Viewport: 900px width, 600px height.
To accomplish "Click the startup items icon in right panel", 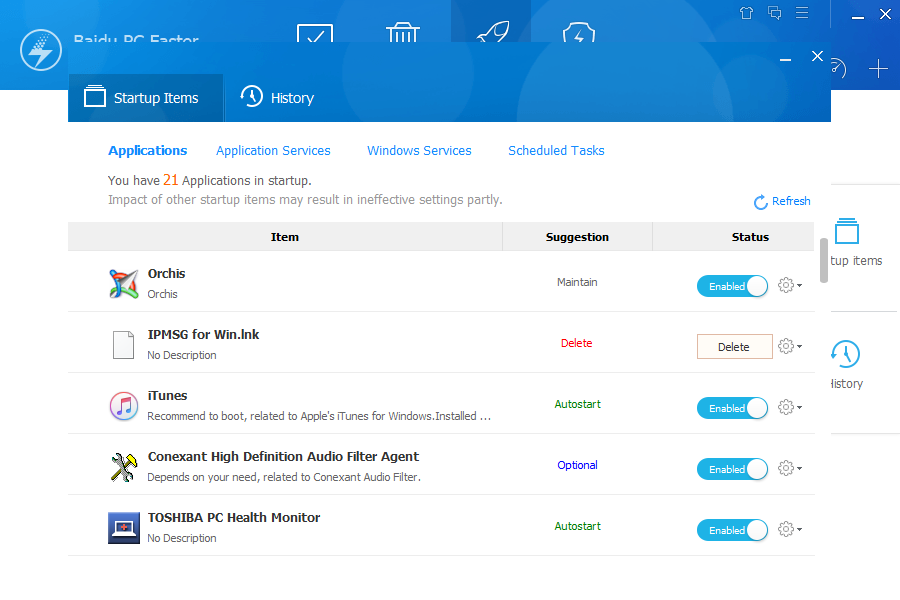I will pyautogui.click(x=847, y=231).
